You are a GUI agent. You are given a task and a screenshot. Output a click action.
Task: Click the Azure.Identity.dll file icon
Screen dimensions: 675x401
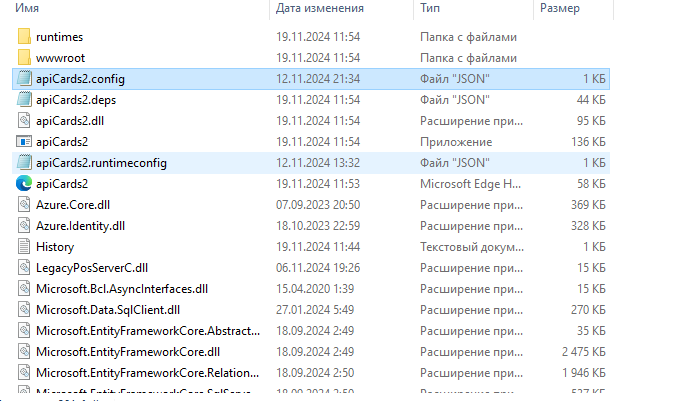(x=24, y=225)
